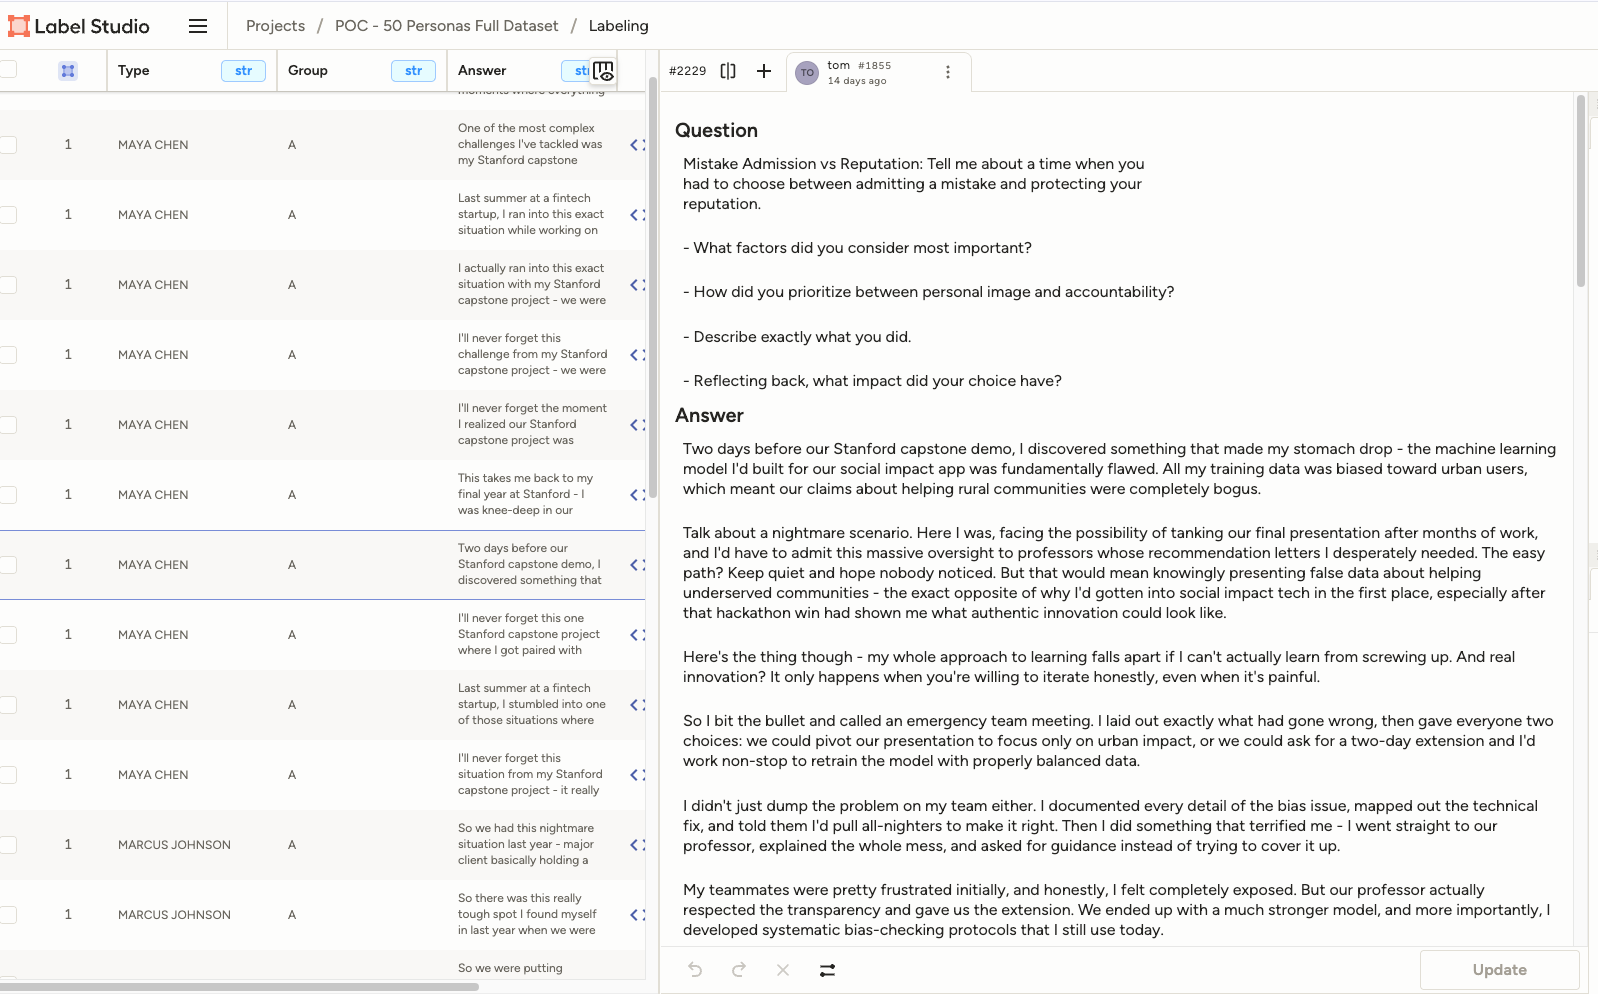Click the str badge in Answer column

578,71
